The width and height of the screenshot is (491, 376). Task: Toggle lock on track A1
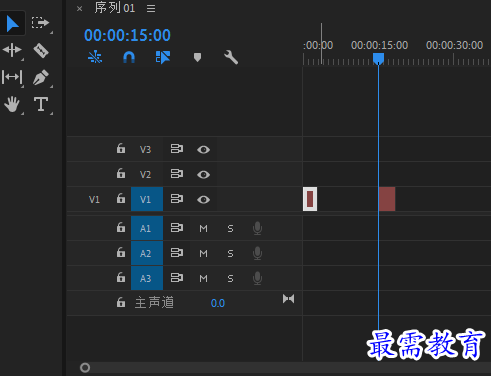[x=121, y=228]
